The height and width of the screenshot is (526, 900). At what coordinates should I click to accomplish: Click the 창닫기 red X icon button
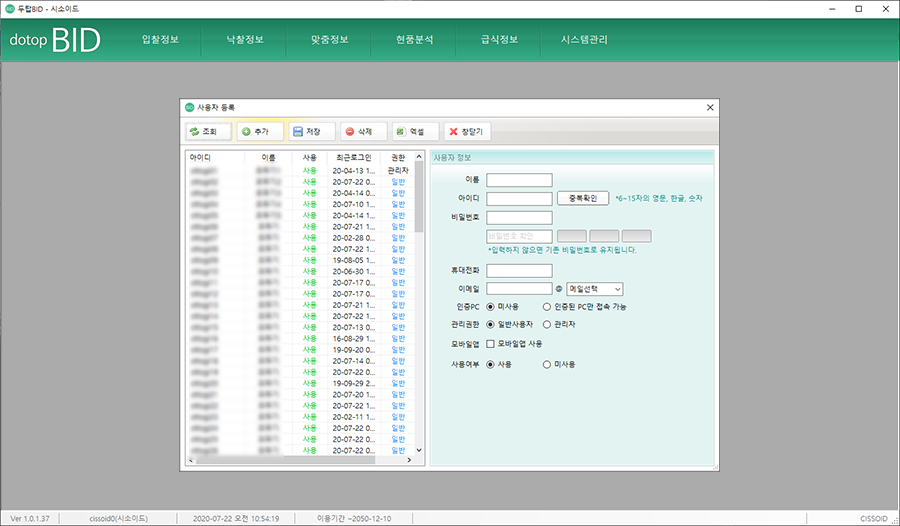[x=467, y=131]
